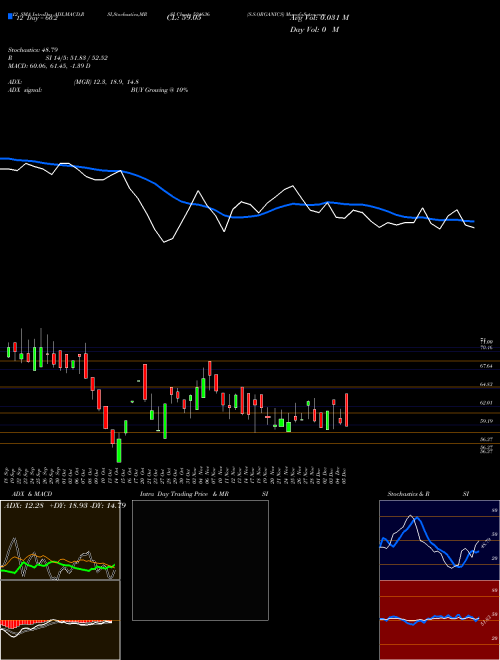Screen dimensions: 500x660
Task: Select the 'Day Vol: 0 M' text
Action: pyautogui.click(x=314, y=30)
